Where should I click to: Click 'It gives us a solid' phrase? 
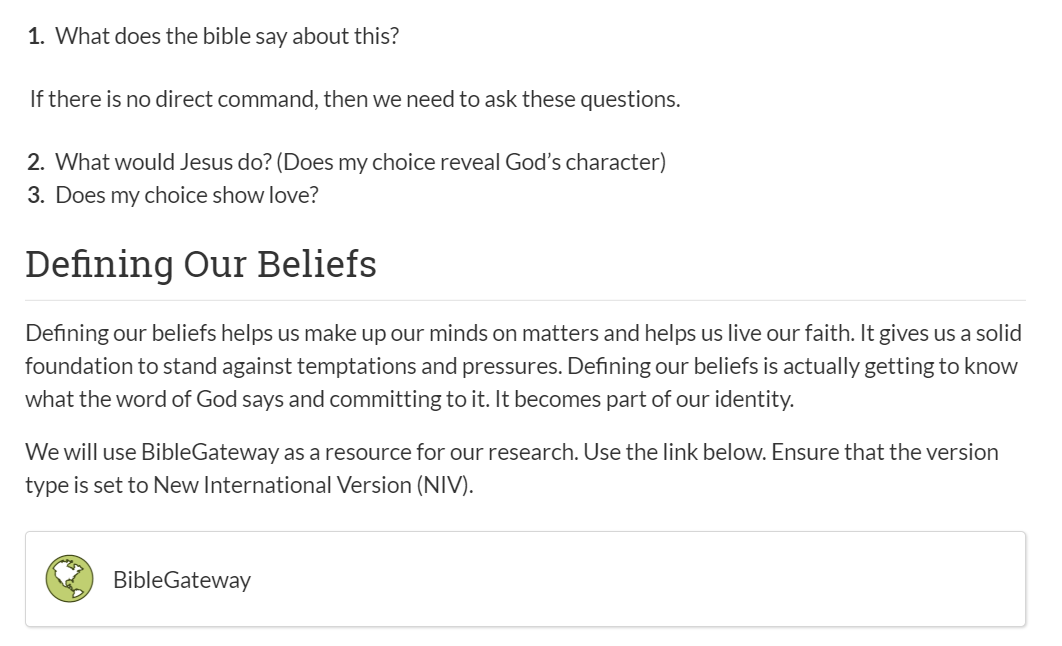(940, 333)
